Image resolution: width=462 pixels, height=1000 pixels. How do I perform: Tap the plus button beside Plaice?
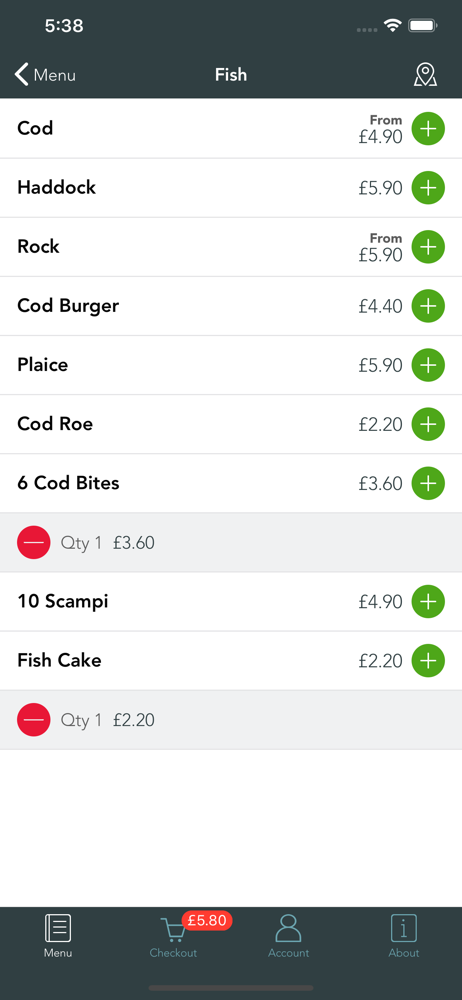(x=428, y=365)
